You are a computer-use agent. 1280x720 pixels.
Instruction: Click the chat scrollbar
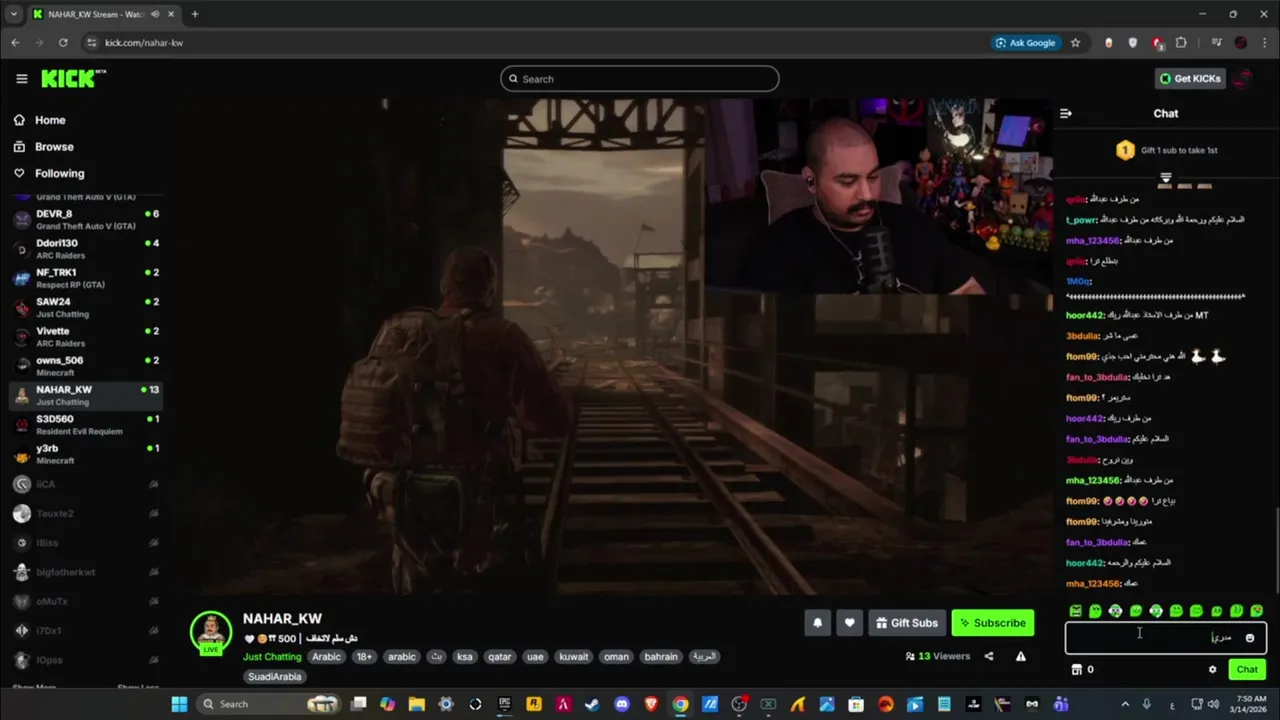[x=1276, y=550]
